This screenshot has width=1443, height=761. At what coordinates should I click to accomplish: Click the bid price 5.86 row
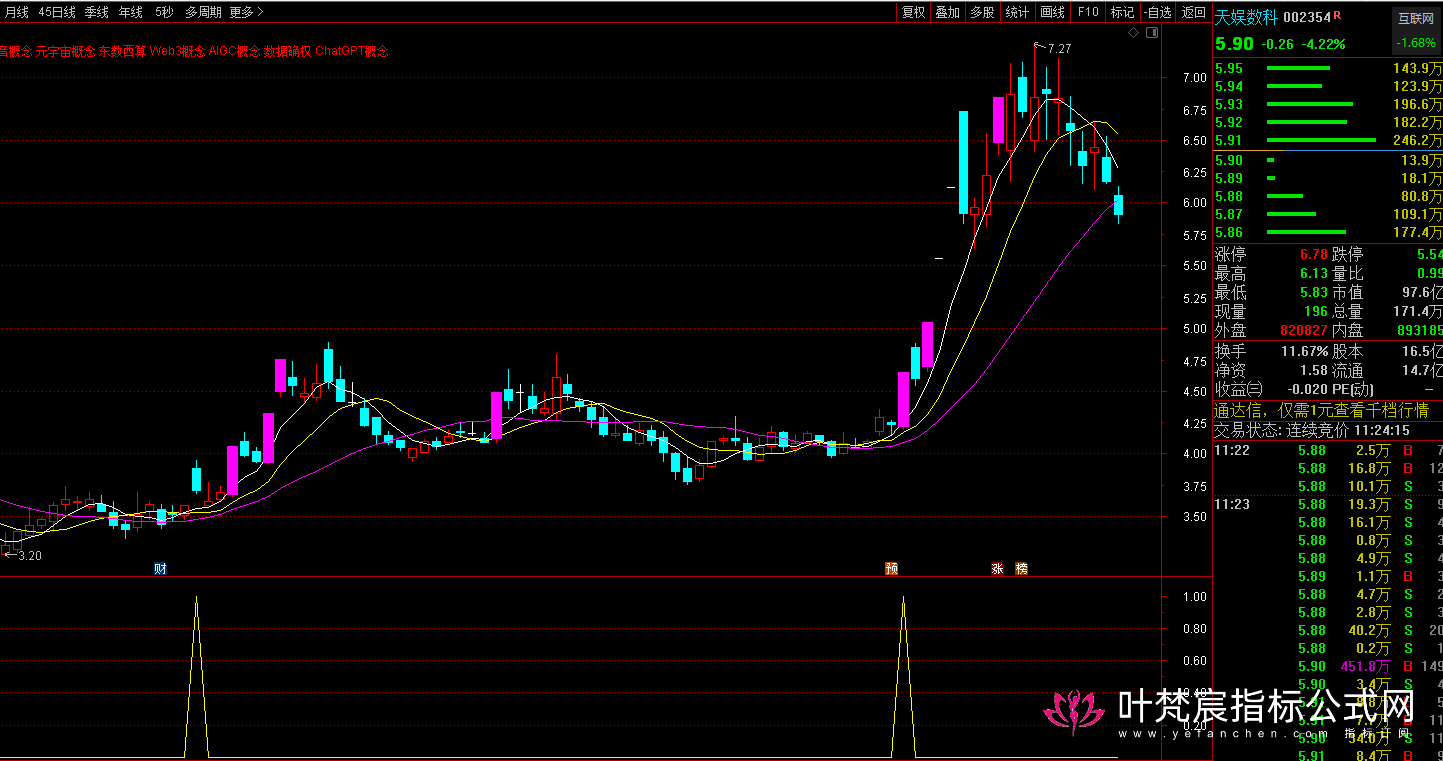click(1328, 232)
